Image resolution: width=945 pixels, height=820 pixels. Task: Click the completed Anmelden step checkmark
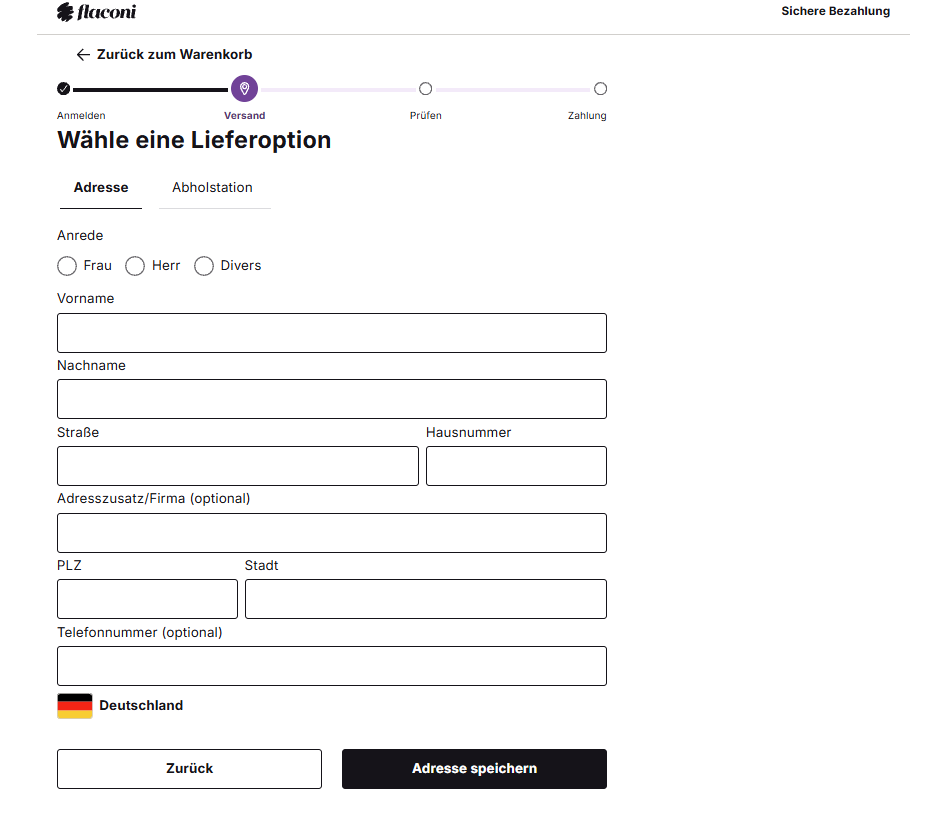pos(63,89)
